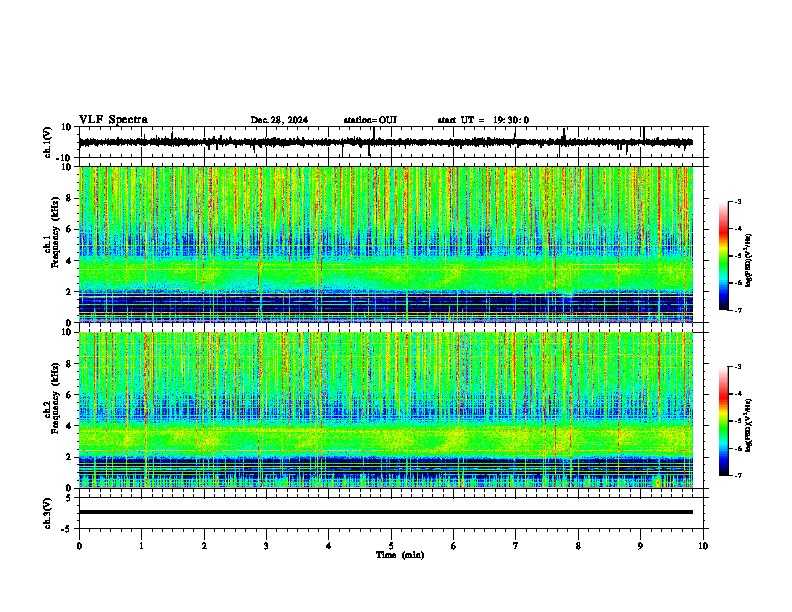Click the 'ch.3(V)' axis label
This screenshot has height=612, width=792.
click(48, 514)
